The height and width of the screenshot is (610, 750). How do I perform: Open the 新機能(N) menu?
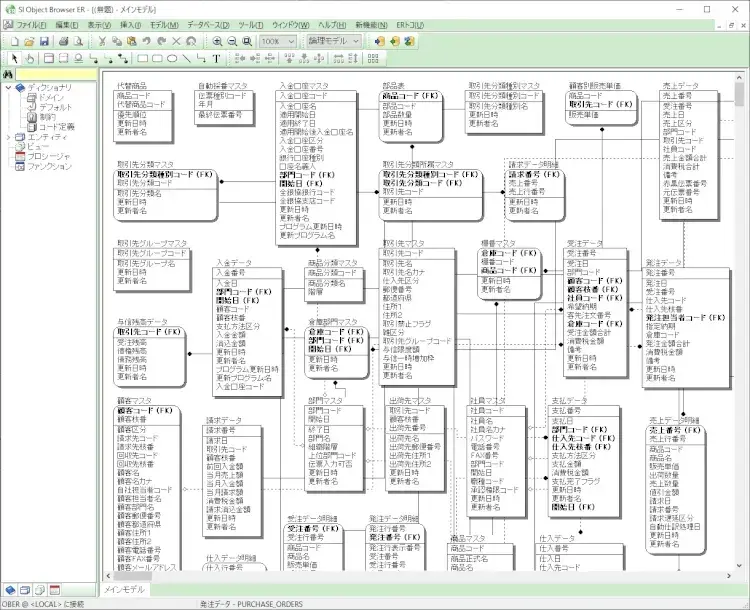click(371, 25)
